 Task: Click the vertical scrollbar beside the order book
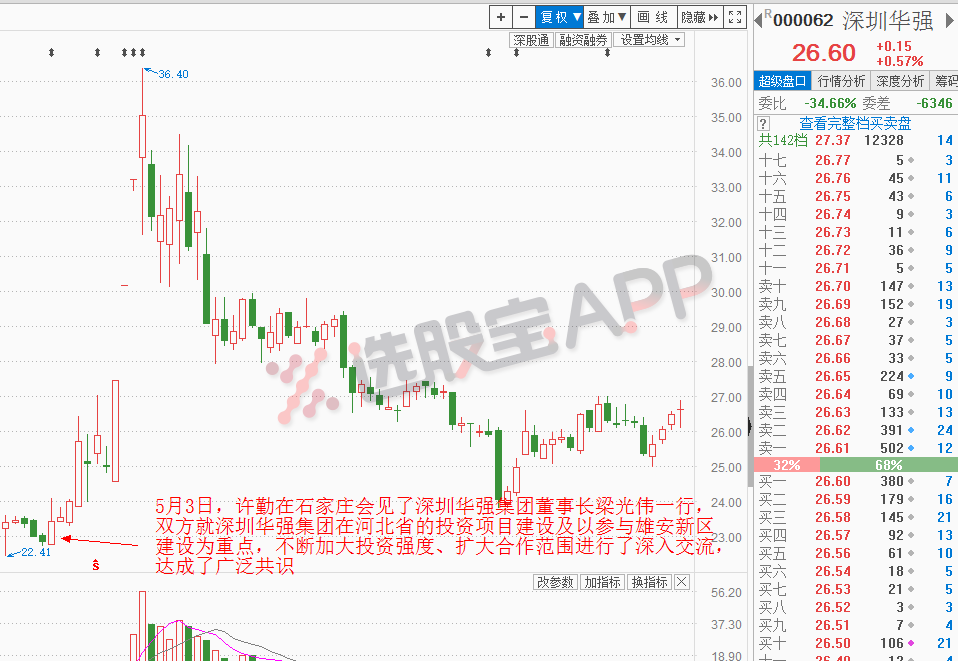750,426
